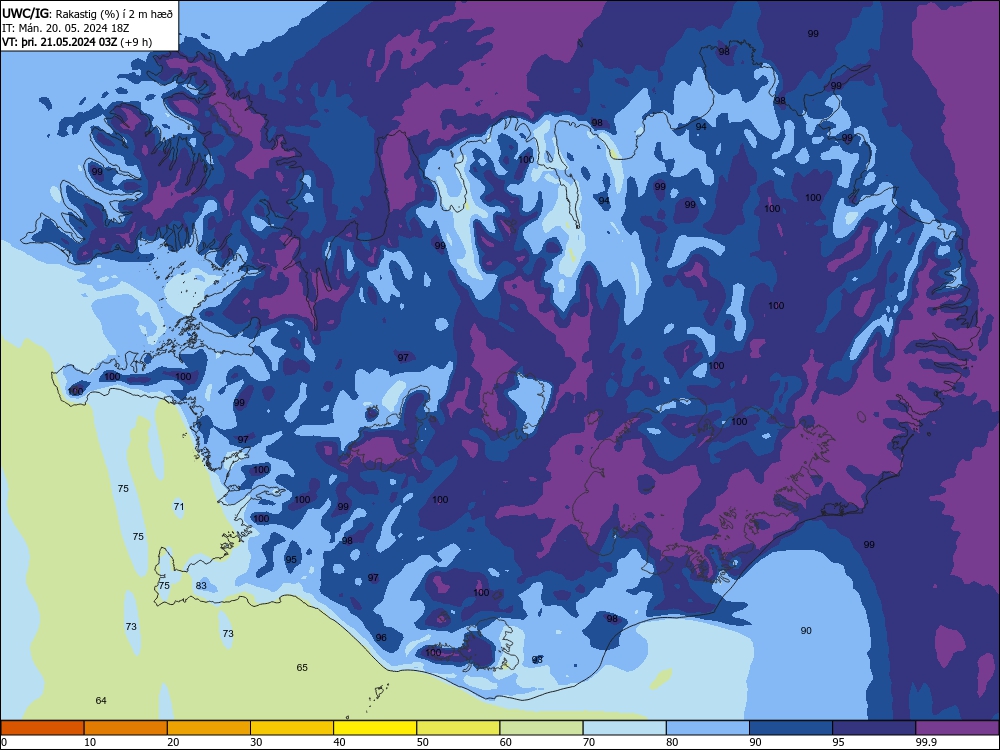Viewport: 1000px width, 750px height.
Task: Click the purple above-99.9 legend swatch
Action: tap(957, 728)
